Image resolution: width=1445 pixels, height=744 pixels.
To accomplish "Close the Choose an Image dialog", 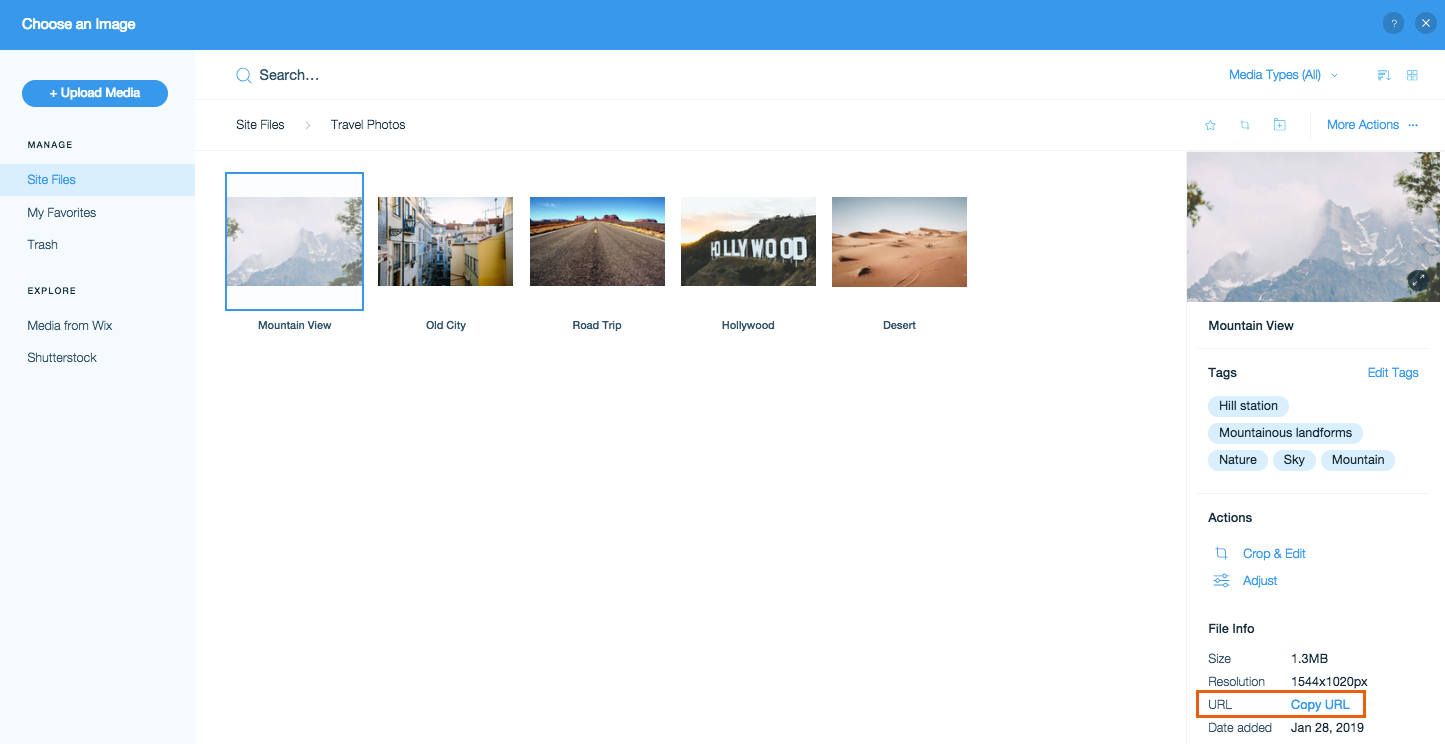I will 1426,24.
